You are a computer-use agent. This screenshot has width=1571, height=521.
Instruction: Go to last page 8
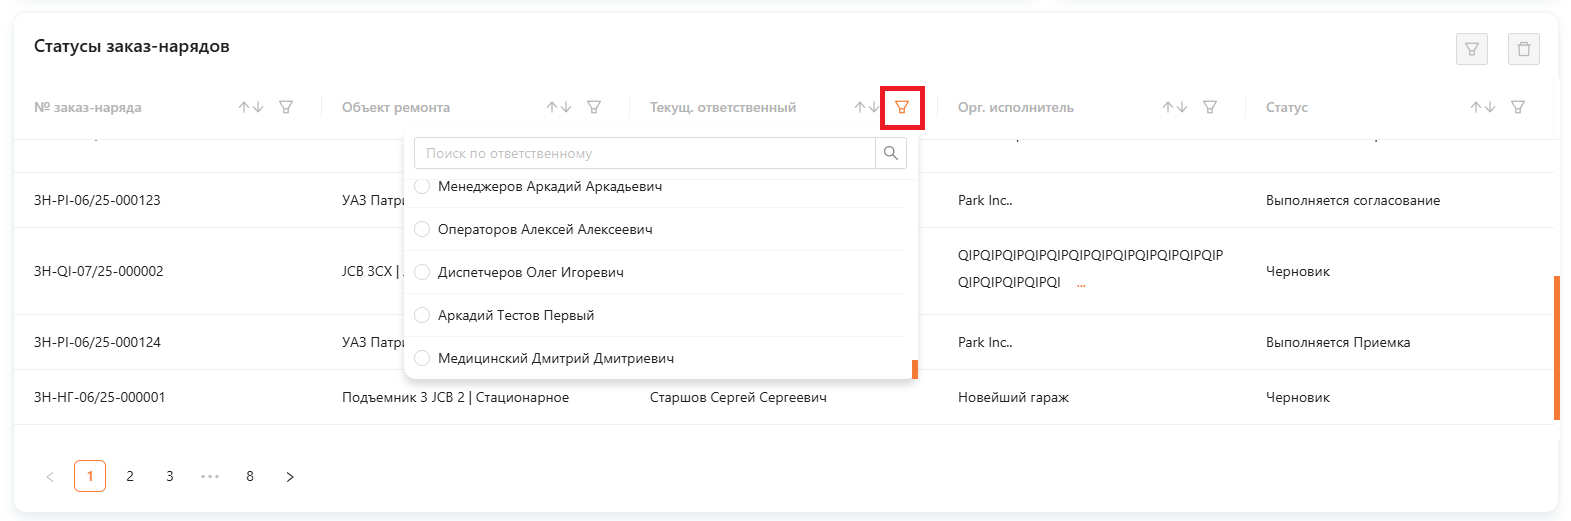tap(250, 476)
